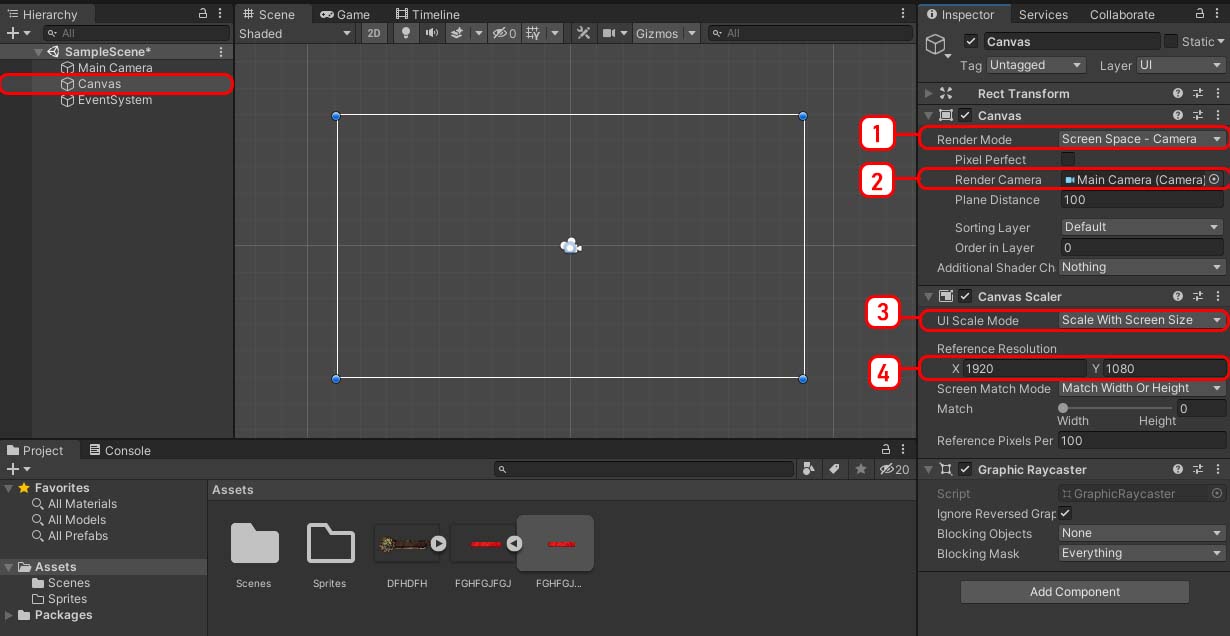Toggle 2D view mode in Scene toolbar
This screenshot has width=1230, height=636.
point(374,33)
